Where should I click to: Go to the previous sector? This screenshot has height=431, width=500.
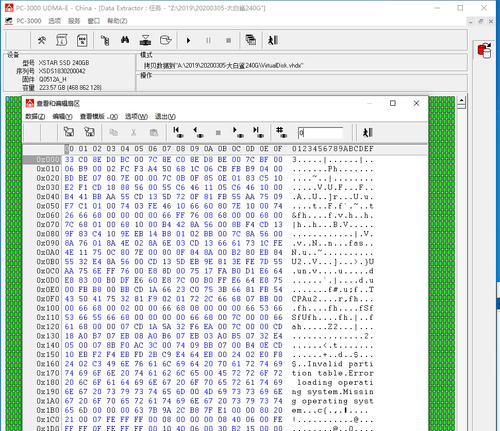(199, 132)
